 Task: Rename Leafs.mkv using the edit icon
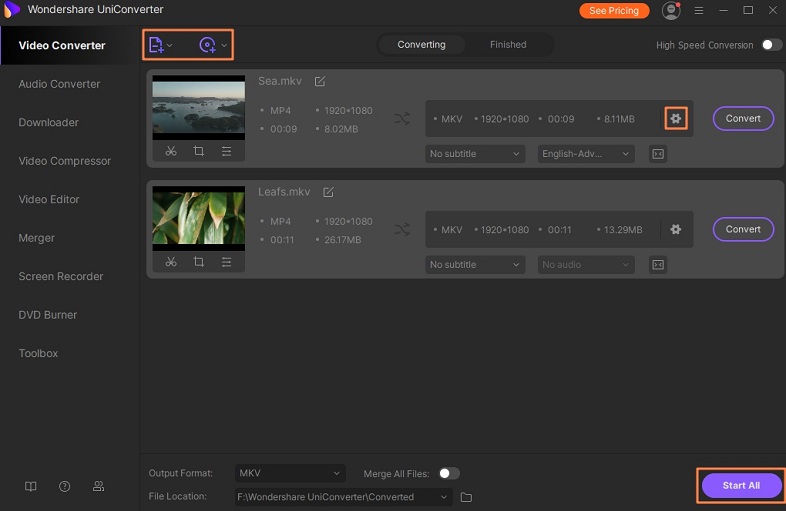pos(328,192)
